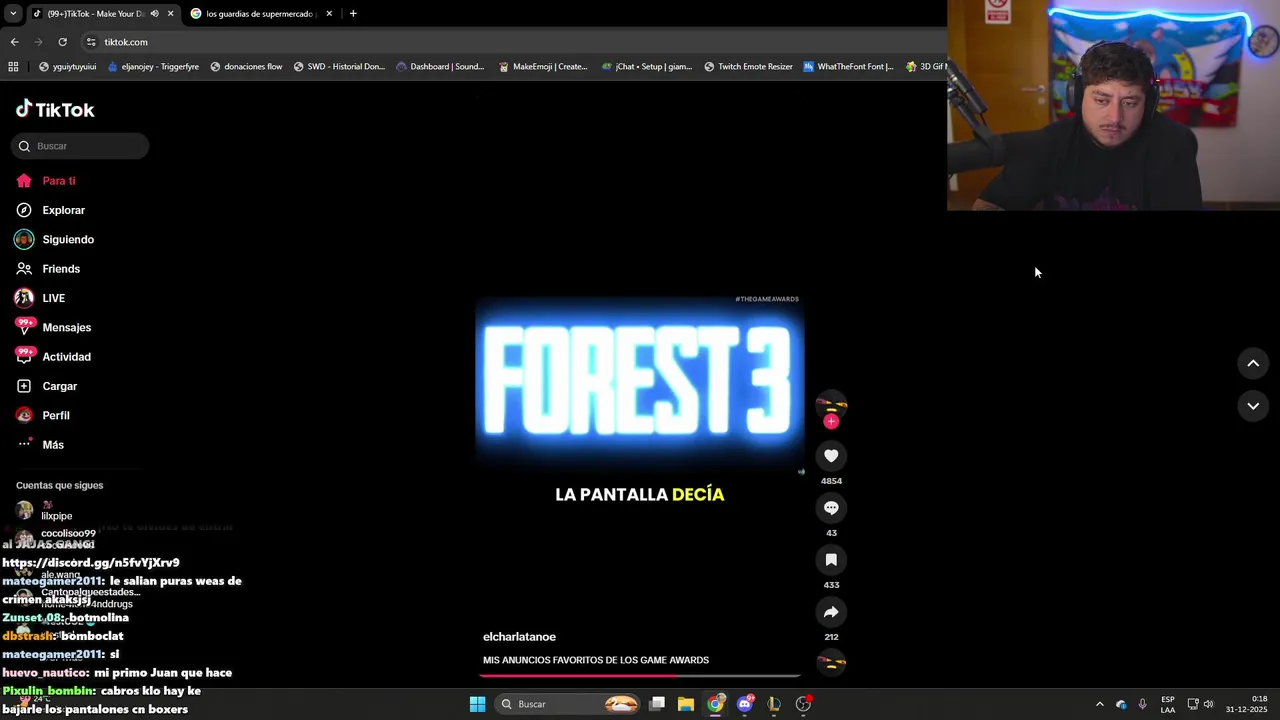
Task: Share the video with the arrow icon
Action: pyautogui.click(x=831, y=612)
